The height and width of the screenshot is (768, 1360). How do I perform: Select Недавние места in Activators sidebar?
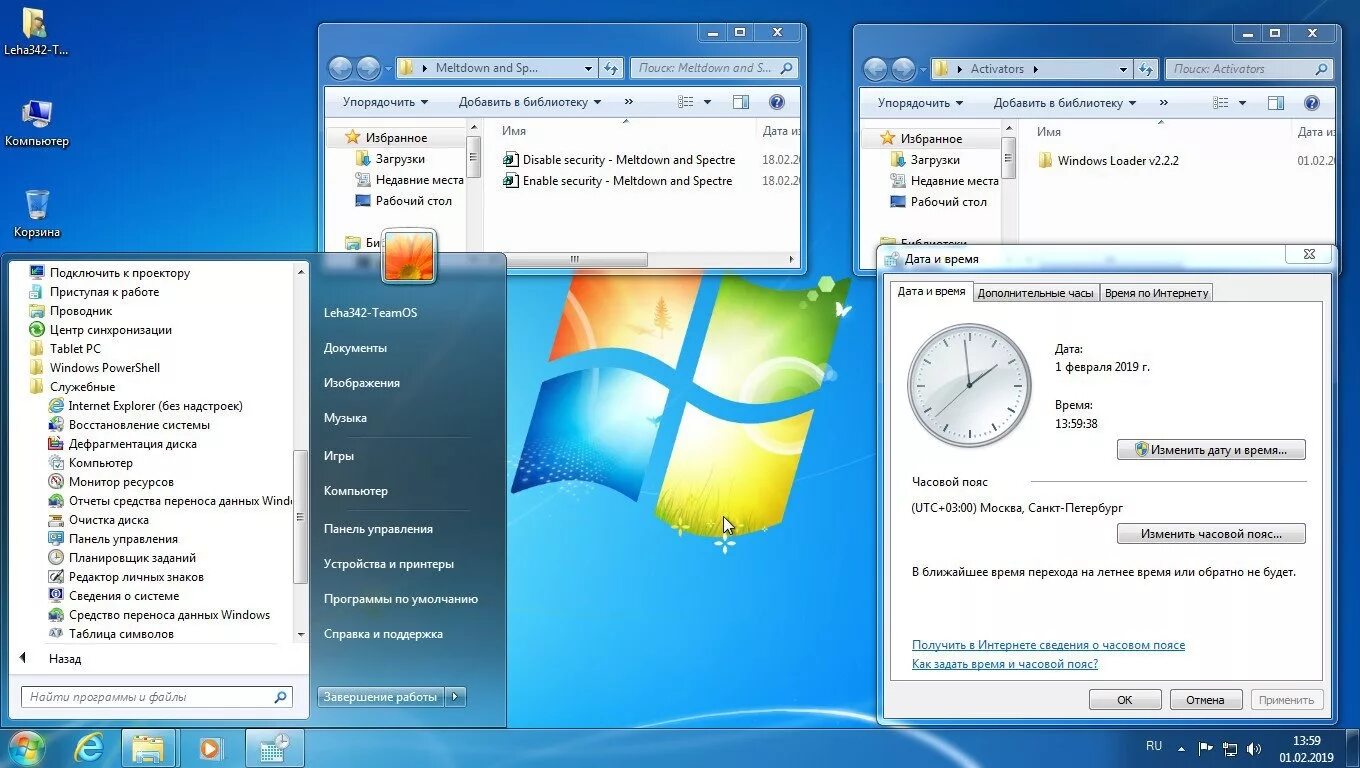[x=943, y=181]
